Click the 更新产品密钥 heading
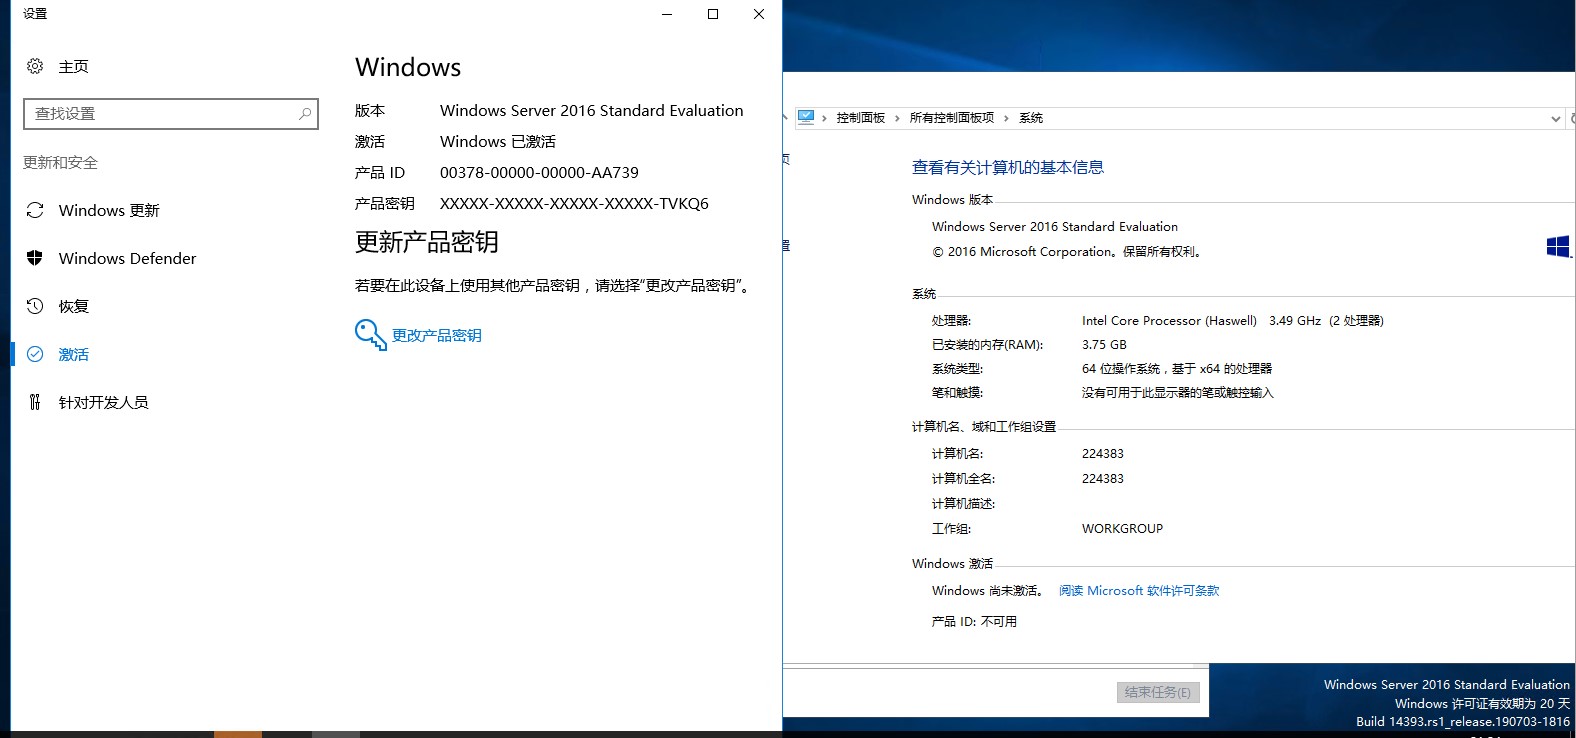 pyautogui.click(x=427, y=242)
